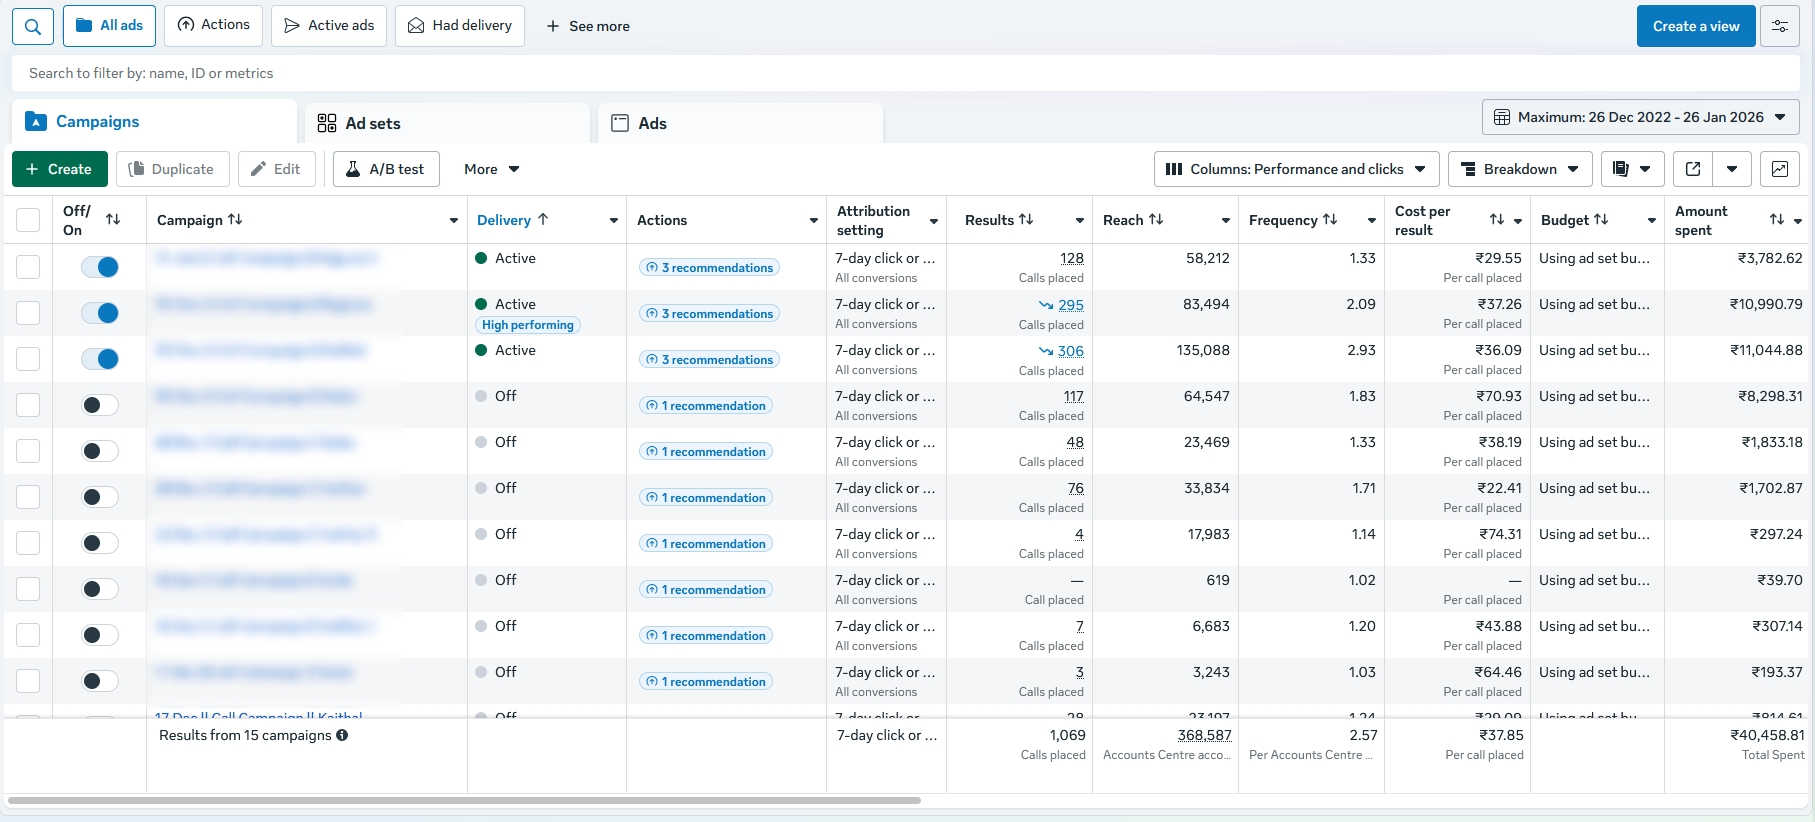
Task: Switch to the Ad sets tab
Action: pyautogui.click(x=373, y=123)
